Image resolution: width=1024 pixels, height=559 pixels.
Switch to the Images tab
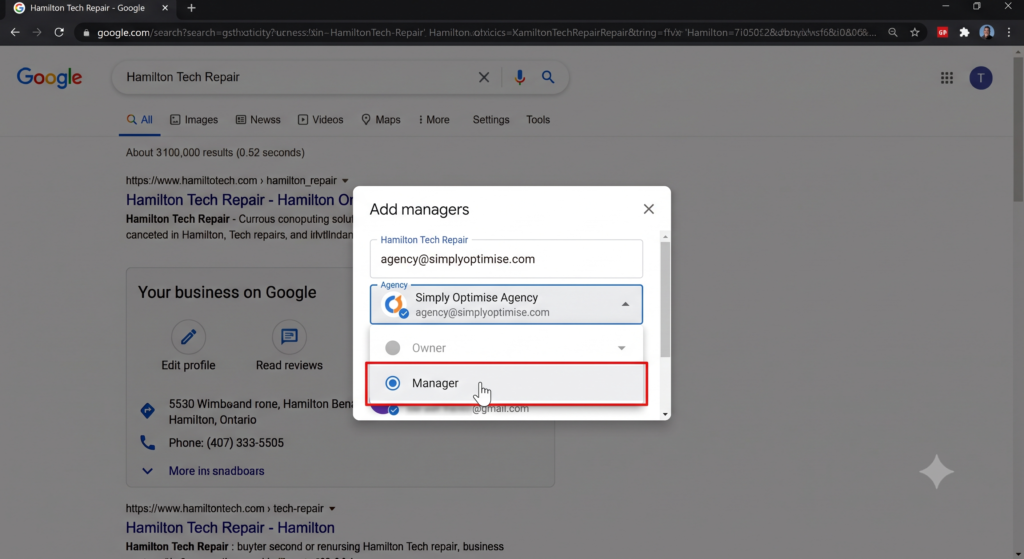[194, 120]
